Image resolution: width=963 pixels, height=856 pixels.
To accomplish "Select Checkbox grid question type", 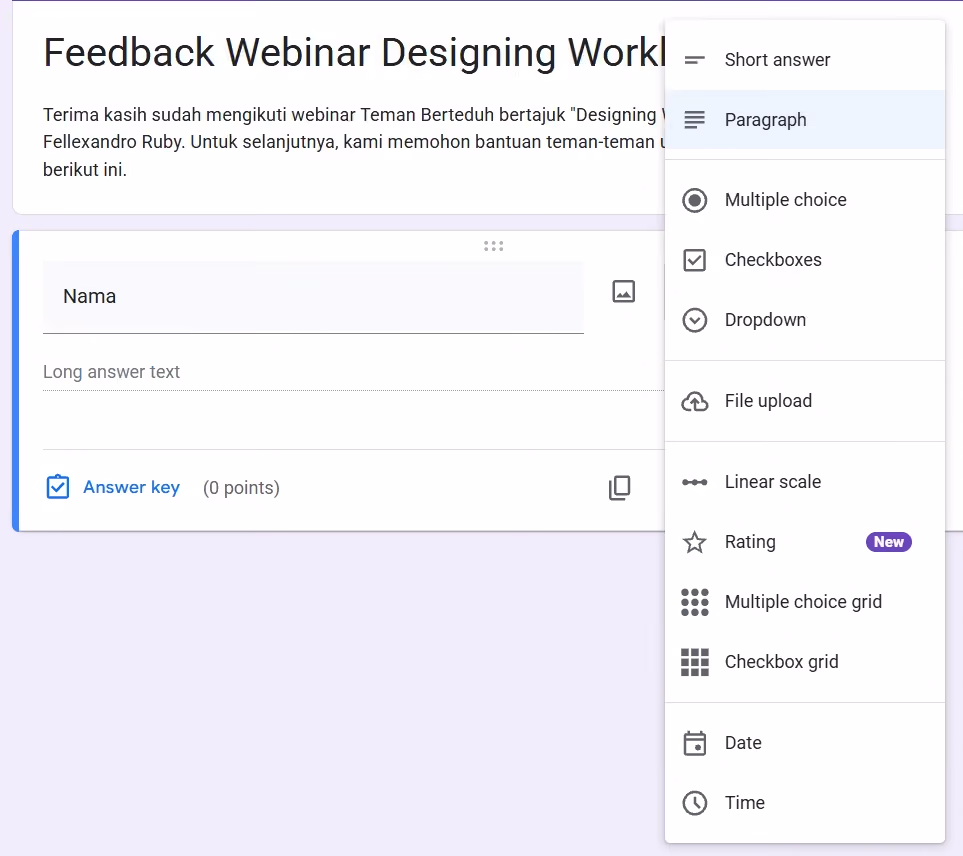I will pyautogui.click(x=805, y=662).
